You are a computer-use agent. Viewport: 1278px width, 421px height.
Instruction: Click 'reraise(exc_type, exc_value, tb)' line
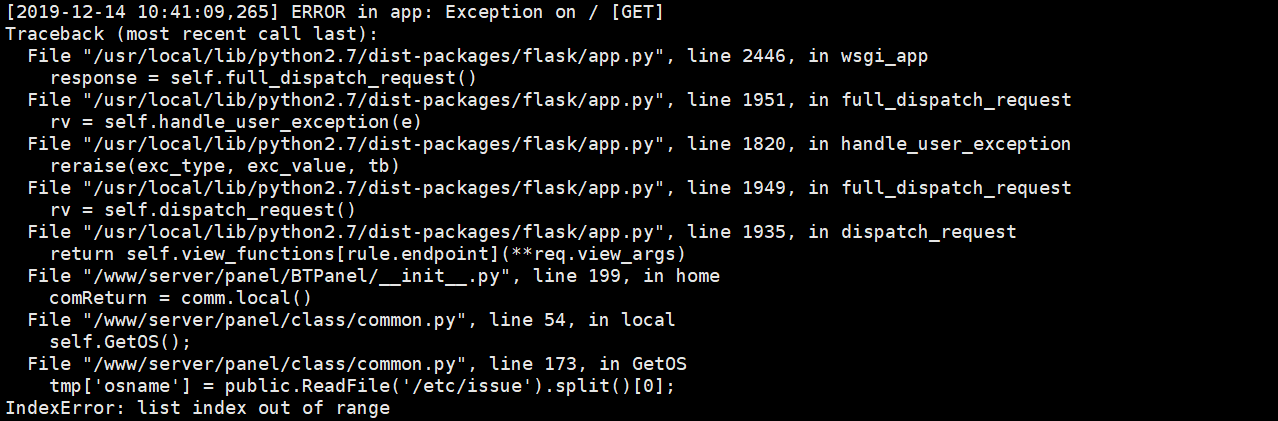(x=225, y=166)
